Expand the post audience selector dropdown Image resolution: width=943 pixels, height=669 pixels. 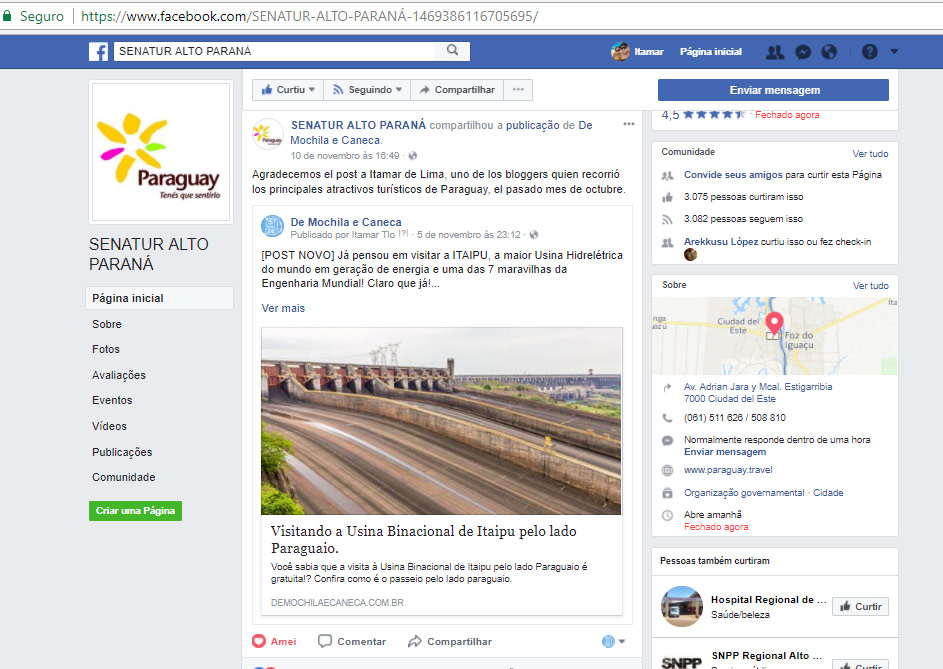tap(614, 641)
